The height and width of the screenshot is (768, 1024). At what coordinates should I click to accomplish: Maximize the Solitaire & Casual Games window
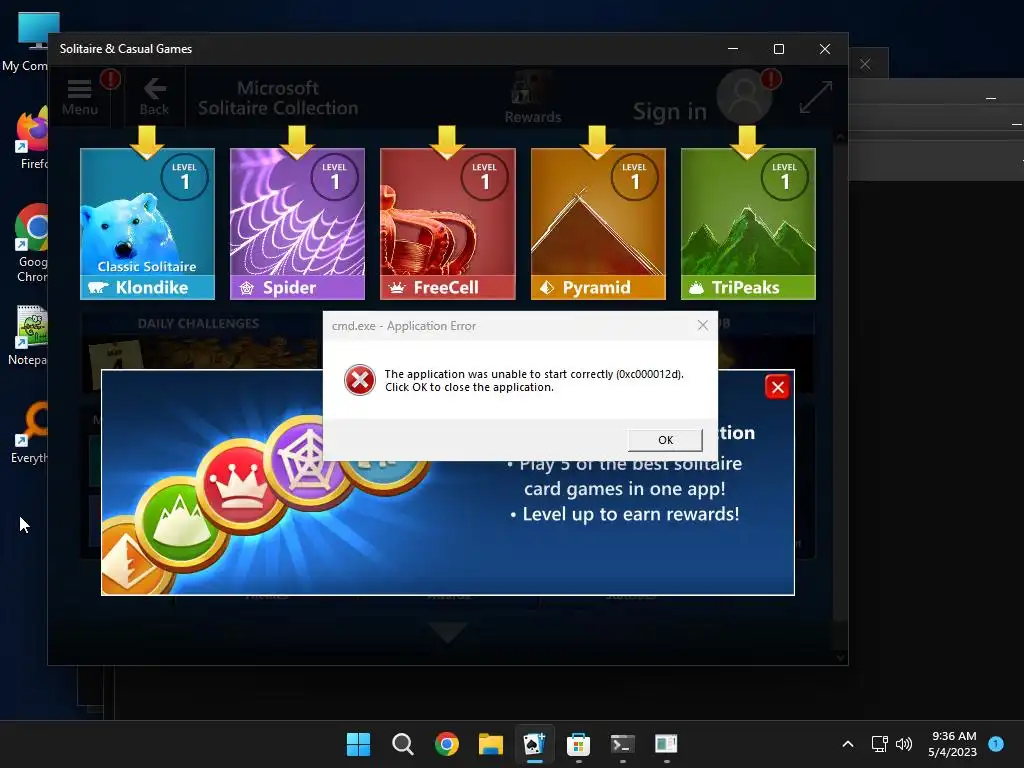pyautogui.click(x=778, y=49)
